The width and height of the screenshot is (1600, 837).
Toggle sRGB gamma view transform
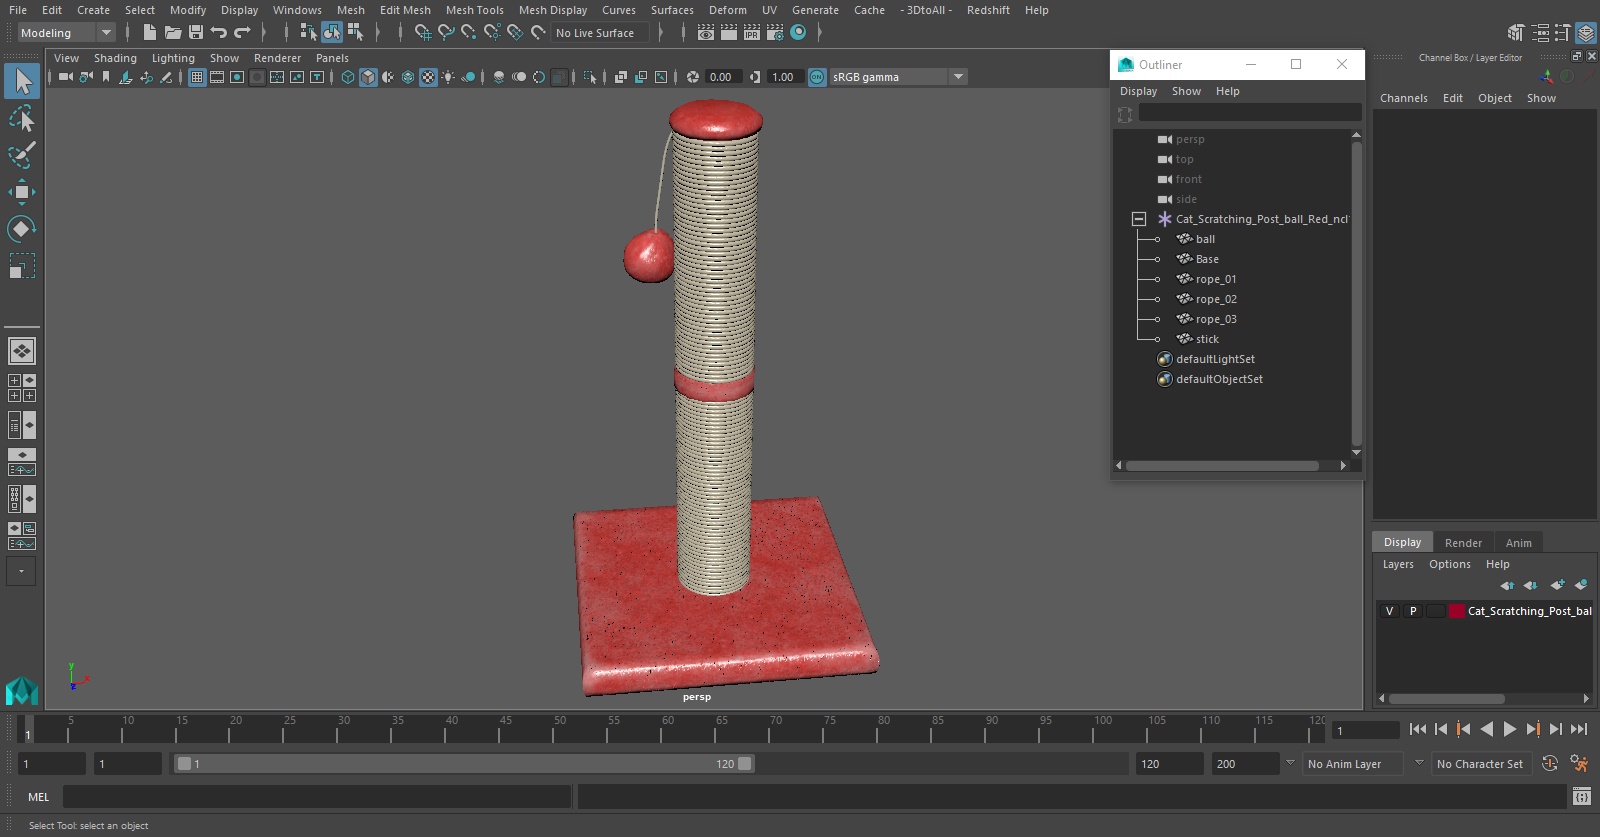point(817,77)
